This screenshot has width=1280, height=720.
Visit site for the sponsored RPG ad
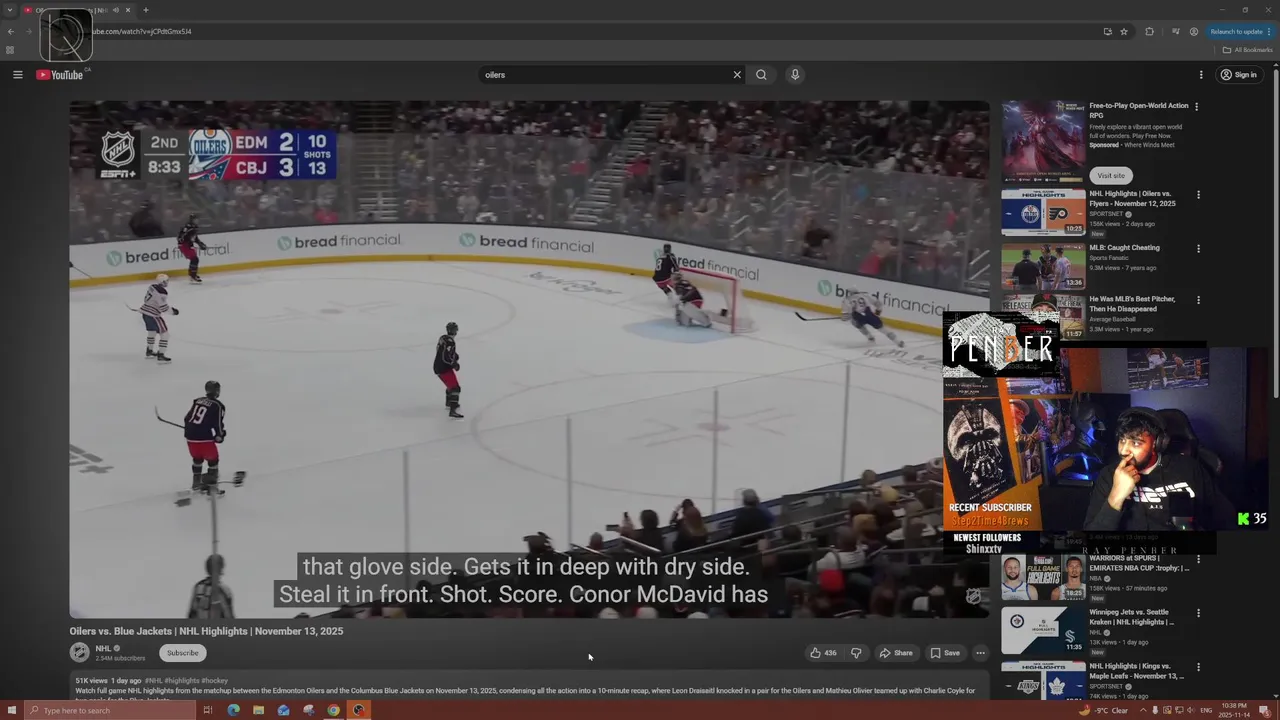pyautogui.click(x=1111, y=175)
